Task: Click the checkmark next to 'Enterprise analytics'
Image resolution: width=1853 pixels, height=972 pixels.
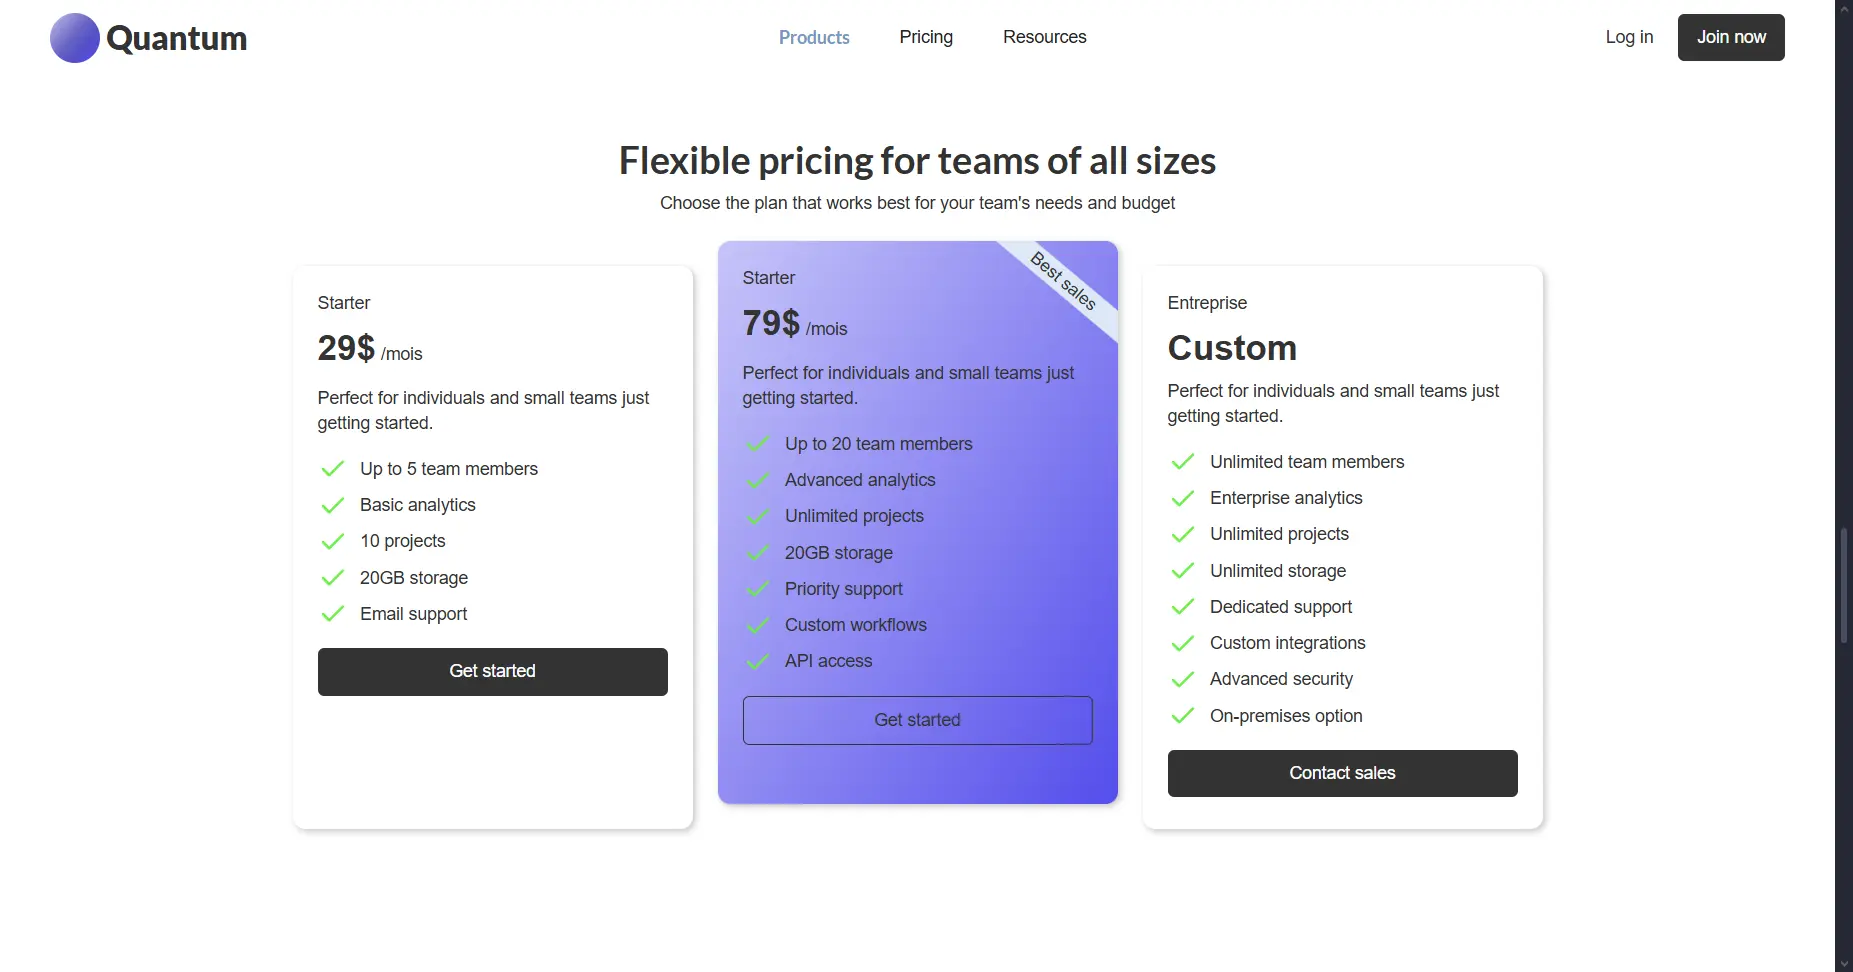Action: pyautogui.click(x=1182, y=498)
